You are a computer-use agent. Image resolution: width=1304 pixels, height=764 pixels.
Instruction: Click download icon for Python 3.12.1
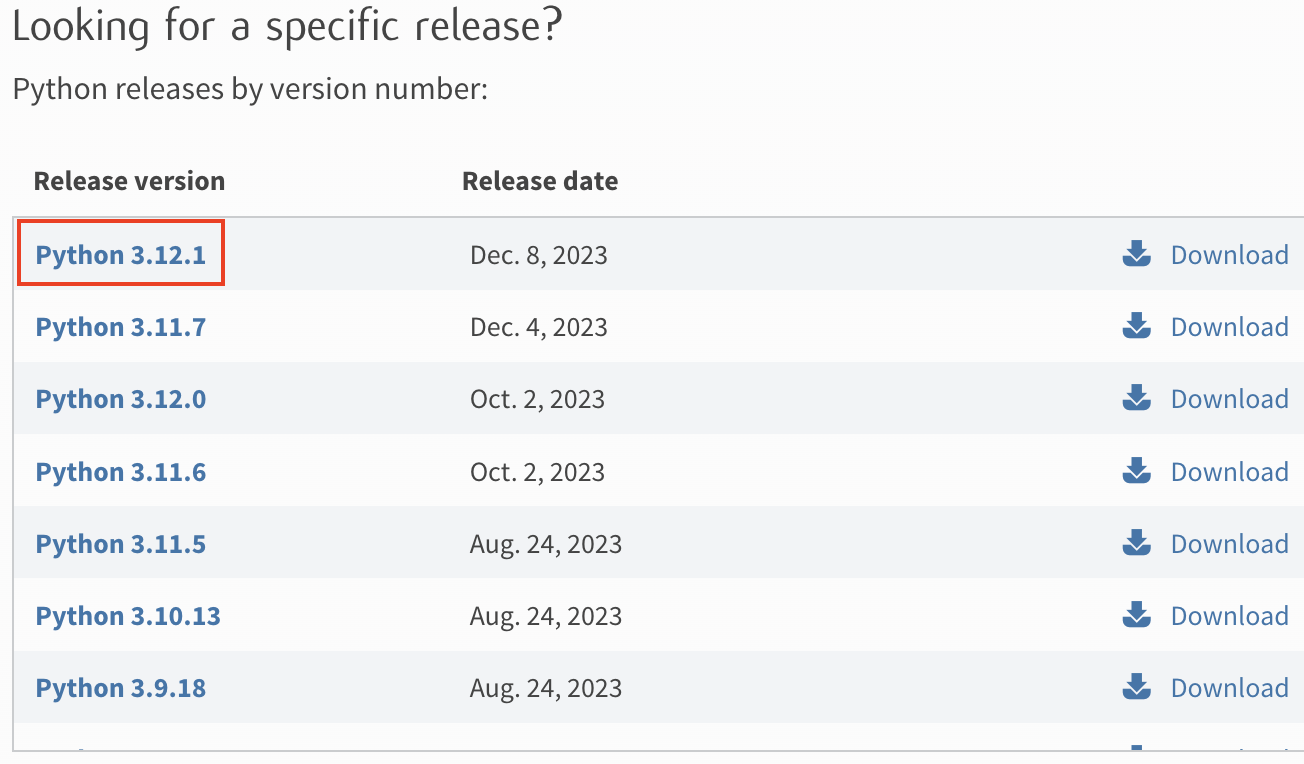point(1136,255)
